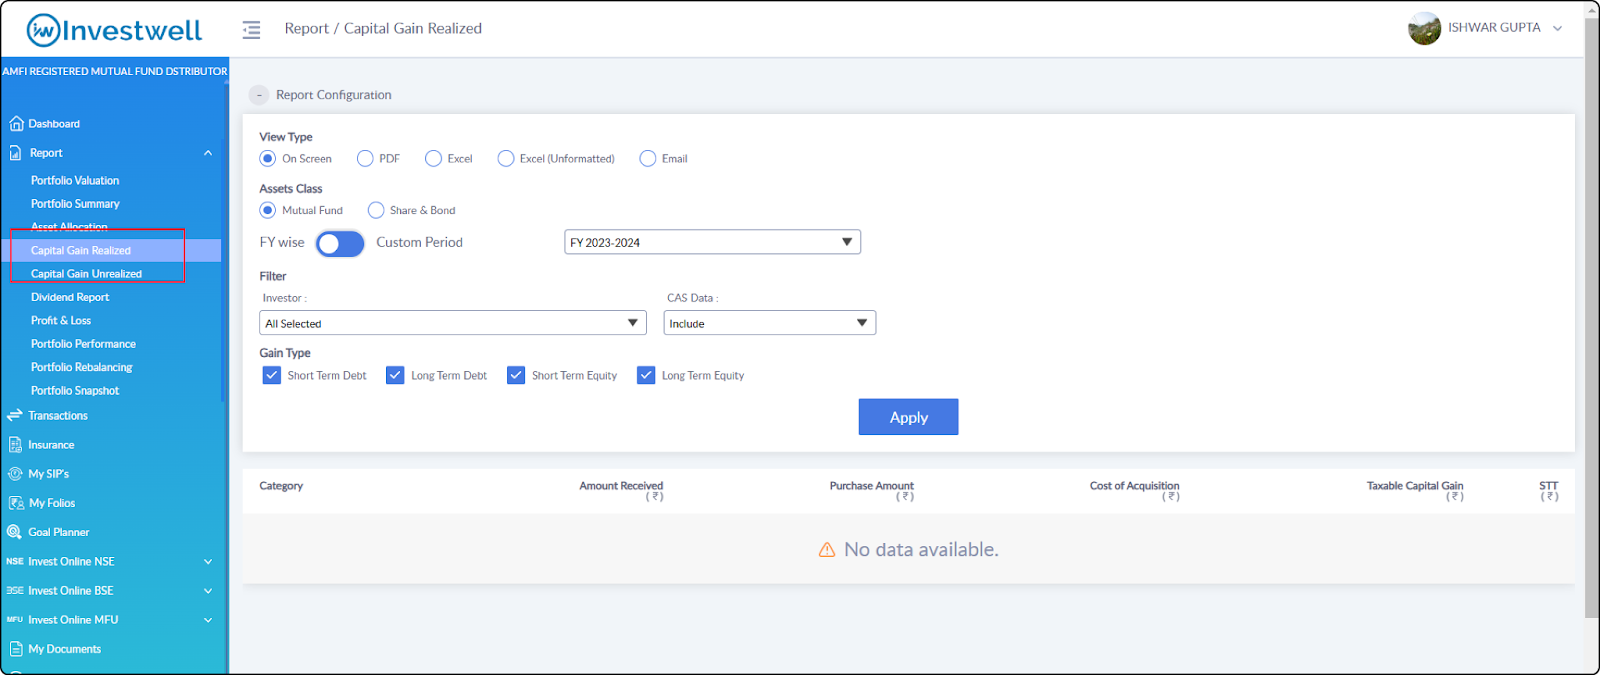Uncheck the Short Term Debt checkbox
Viewport: 1600px width, 675px height.
(x=272, y=375)
